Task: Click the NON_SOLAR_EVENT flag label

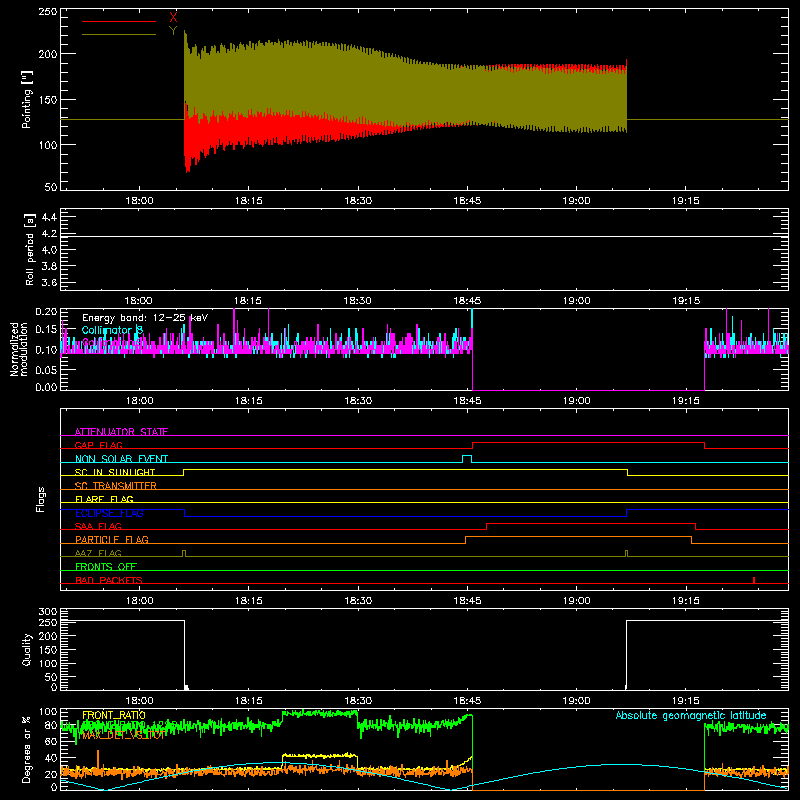Action: coord(121,459)
